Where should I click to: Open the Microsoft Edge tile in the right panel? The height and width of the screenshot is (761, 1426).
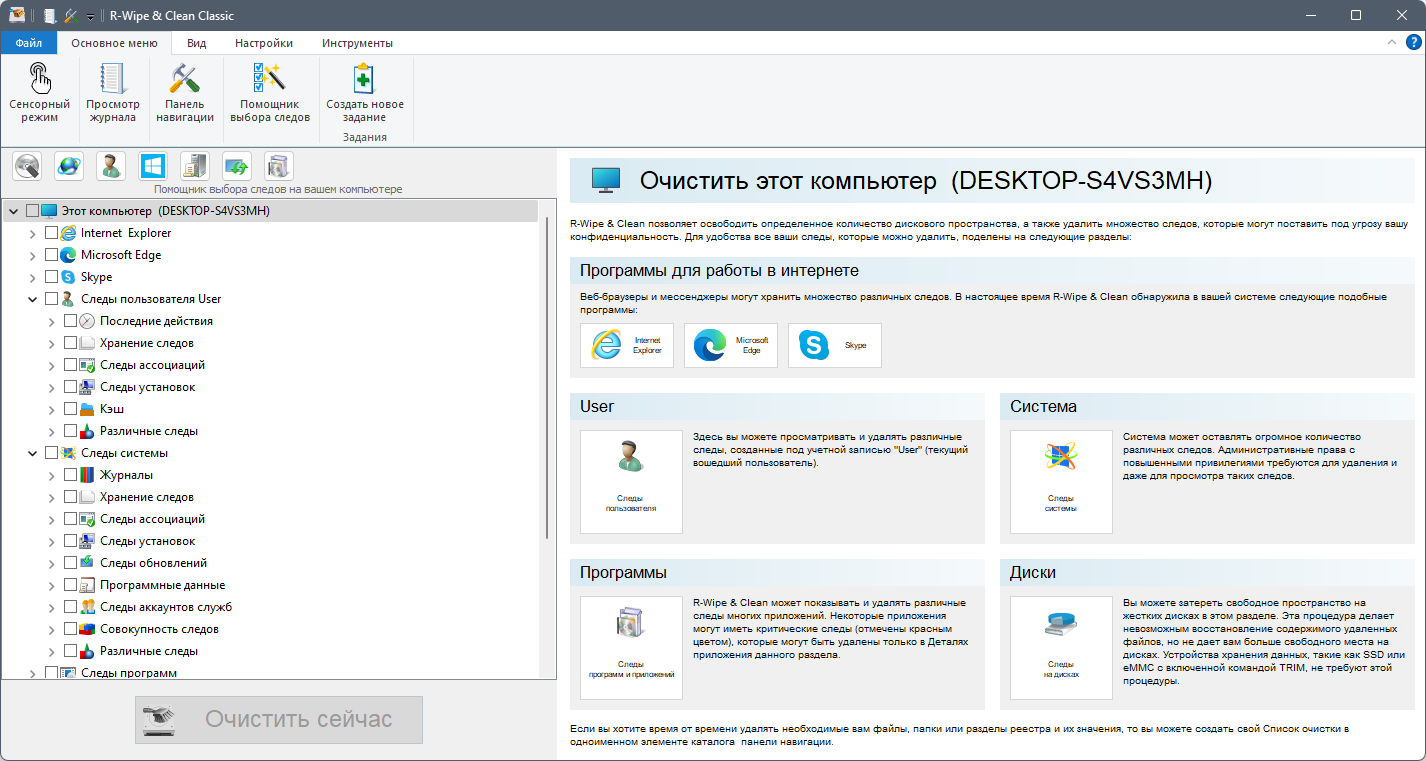pos(730,345)
